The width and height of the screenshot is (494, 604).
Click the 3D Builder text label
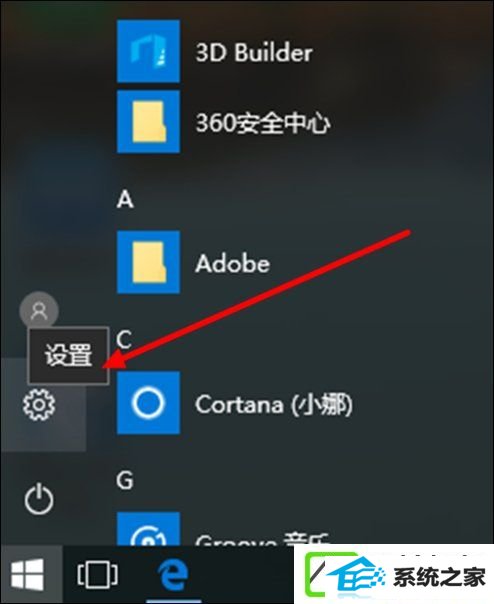point(254,52)
